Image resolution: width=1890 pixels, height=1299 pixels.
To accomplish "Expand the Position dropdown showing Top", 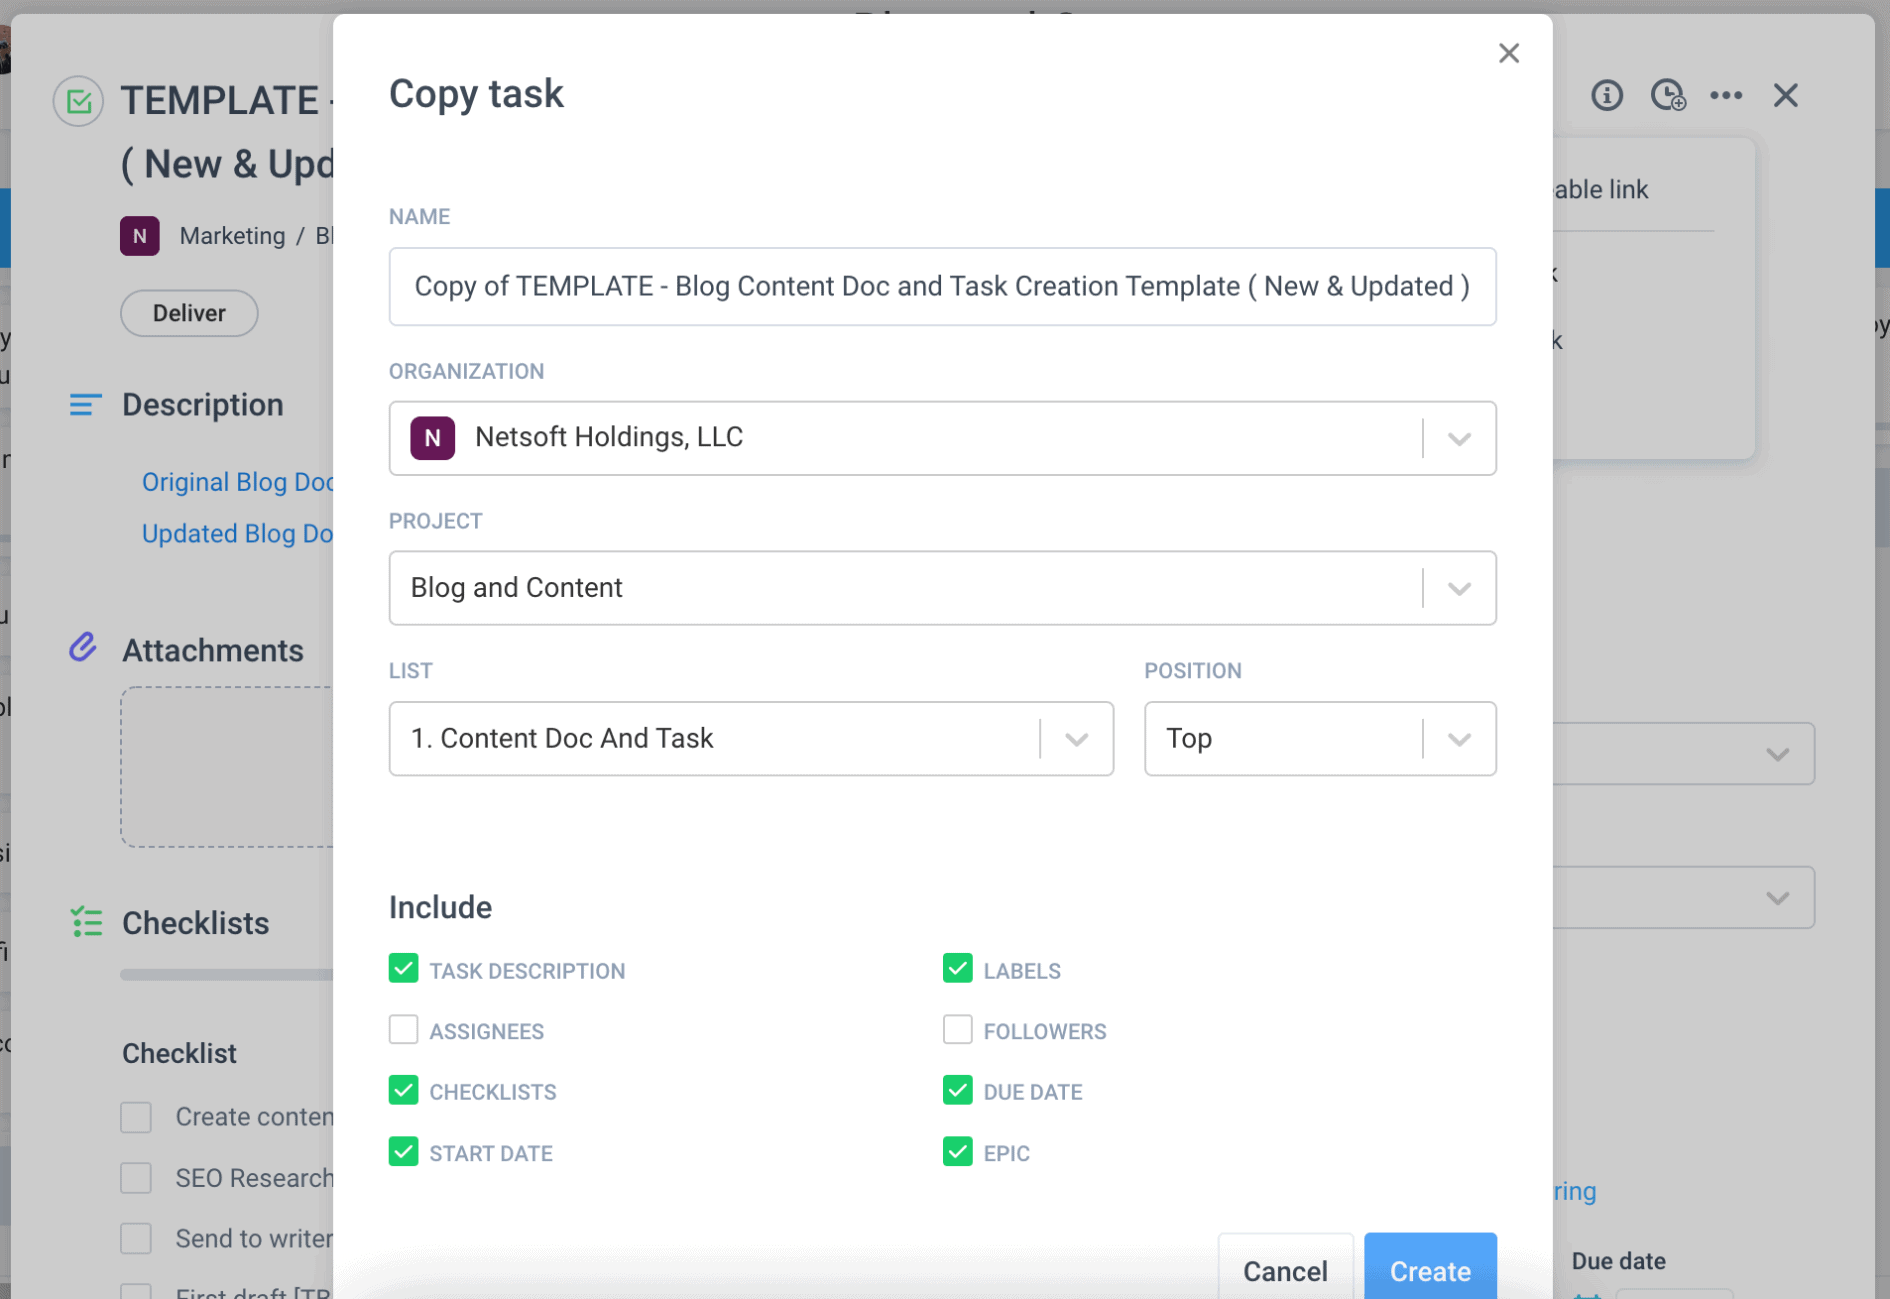I will [x=1458, y=738].
